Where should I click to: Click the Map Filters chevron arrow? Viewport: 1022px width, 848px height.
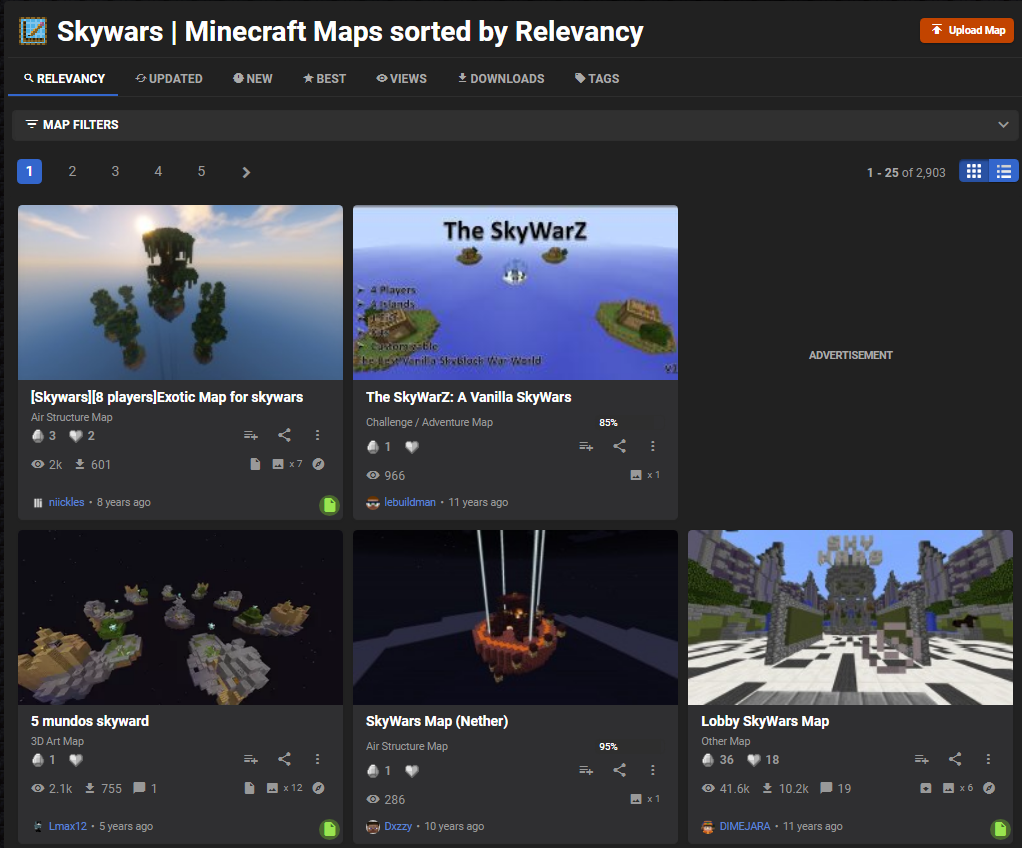tap(1003, 124)
